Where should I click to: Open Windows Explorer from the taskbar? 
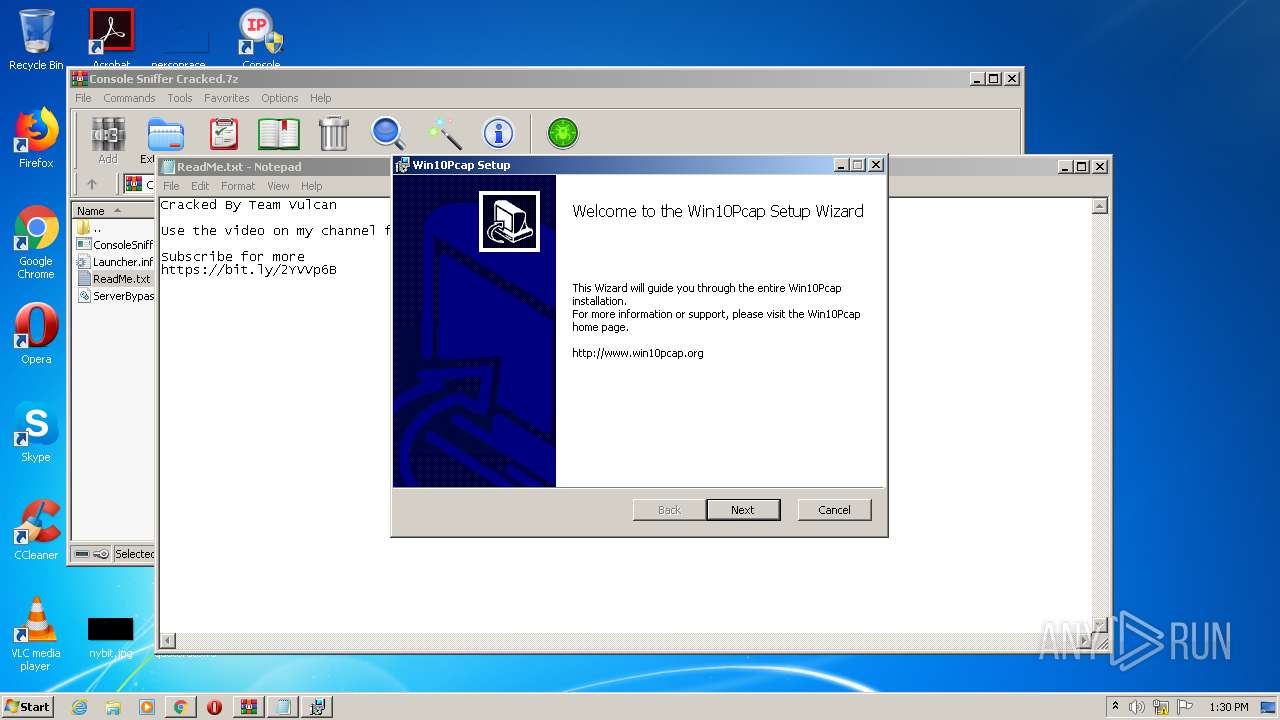113,707
